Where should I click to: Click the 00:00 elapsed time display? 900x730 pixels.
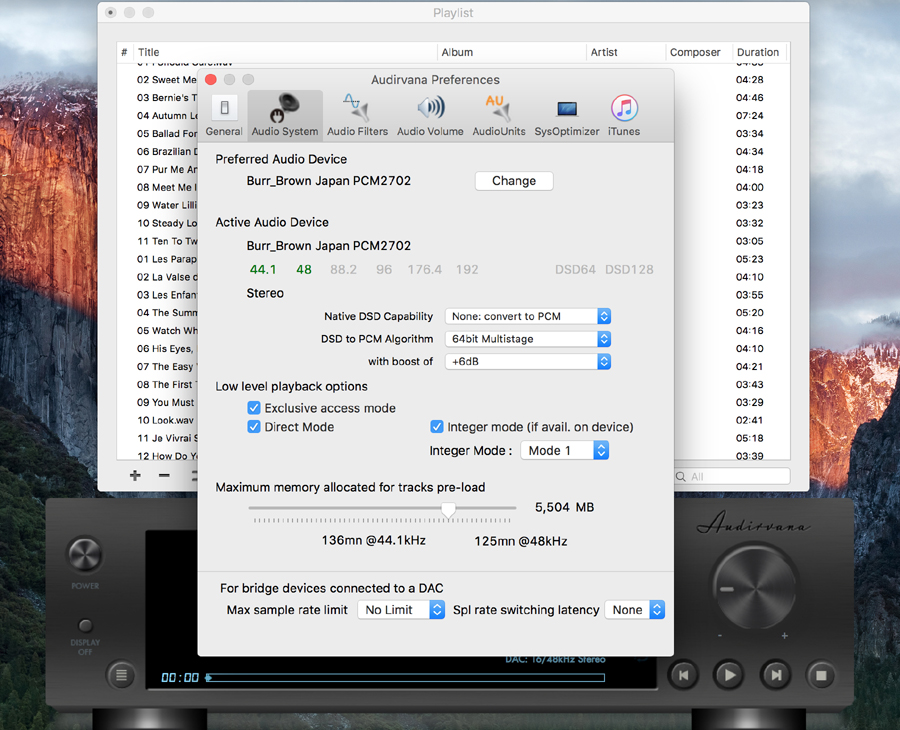[180, 678]
